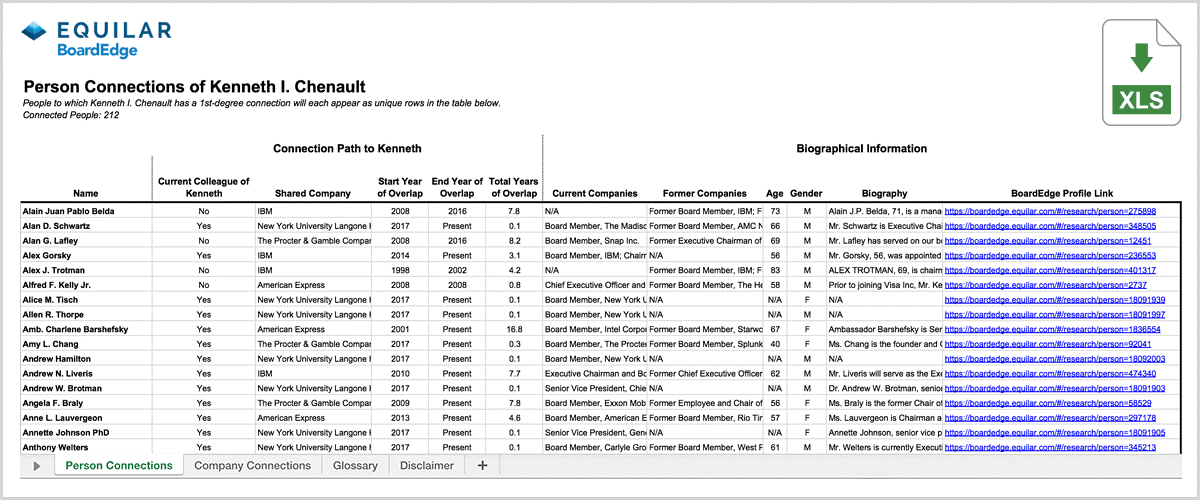The image size is (1200, 500).
Task: Switch to the Company Connections tab
Action: click(253, 465)
